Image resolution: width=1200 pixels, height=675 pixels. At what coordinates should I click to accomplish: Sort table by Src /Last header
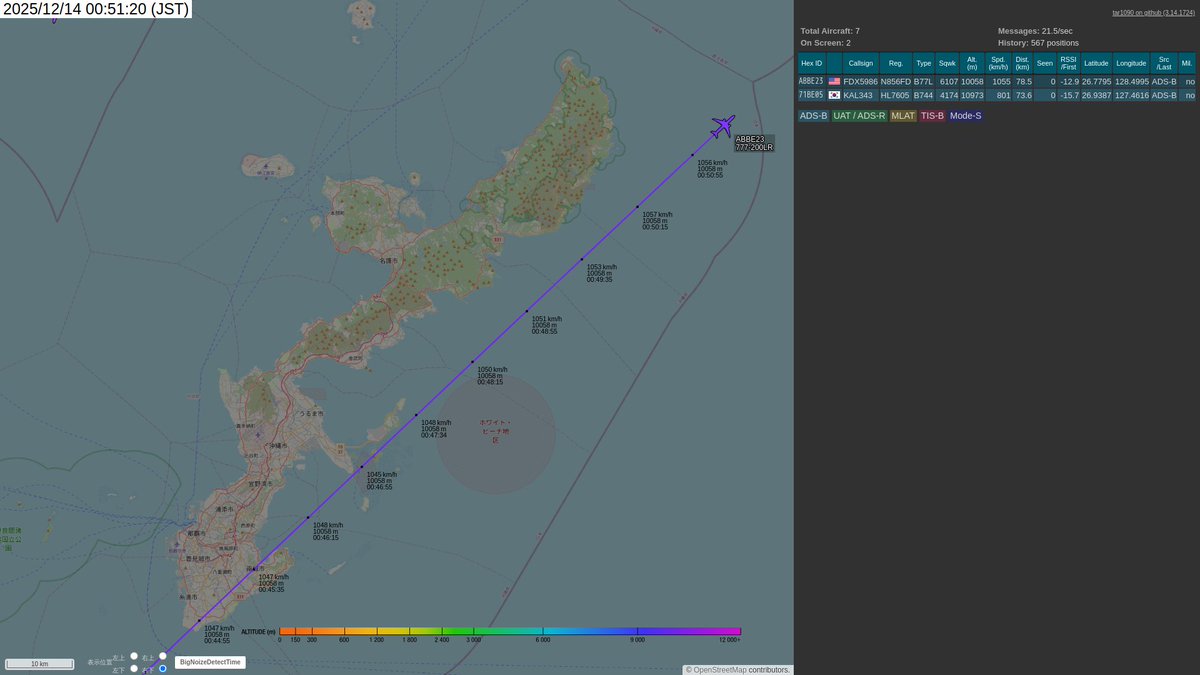tap(1164, 63)
